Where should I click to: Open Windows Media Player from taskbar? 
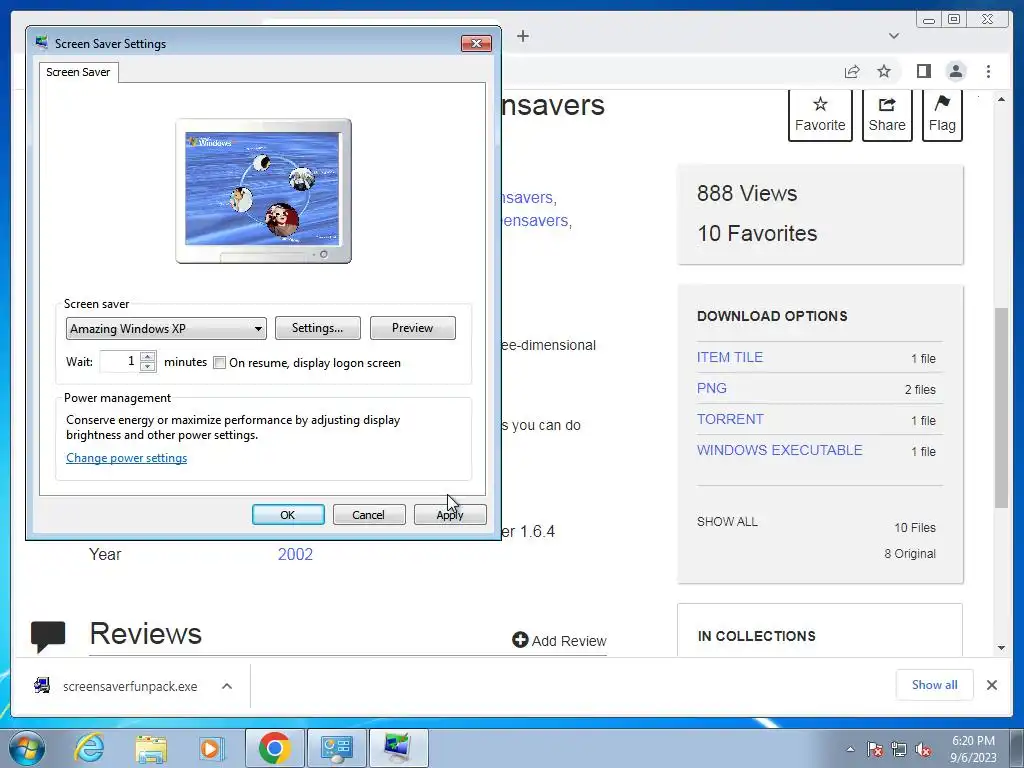(210, 748)
